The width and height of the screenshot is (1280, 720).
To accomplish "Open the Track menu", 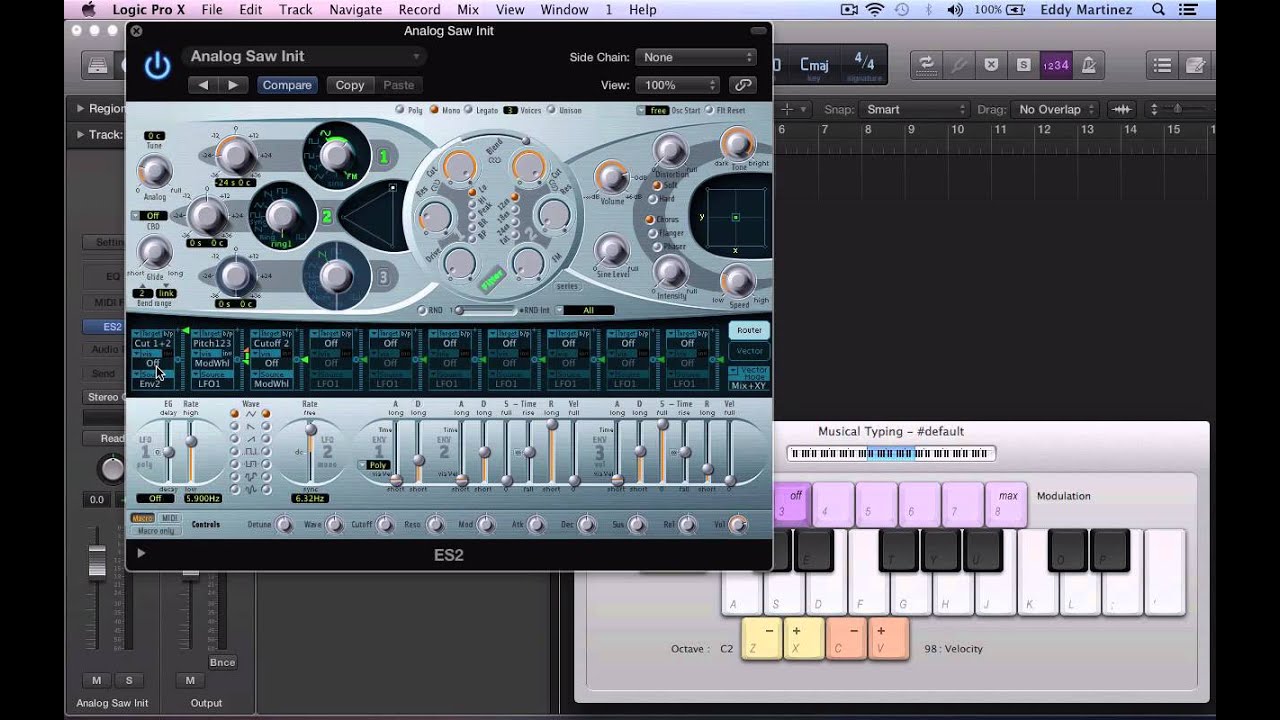I will click(296, 10).
